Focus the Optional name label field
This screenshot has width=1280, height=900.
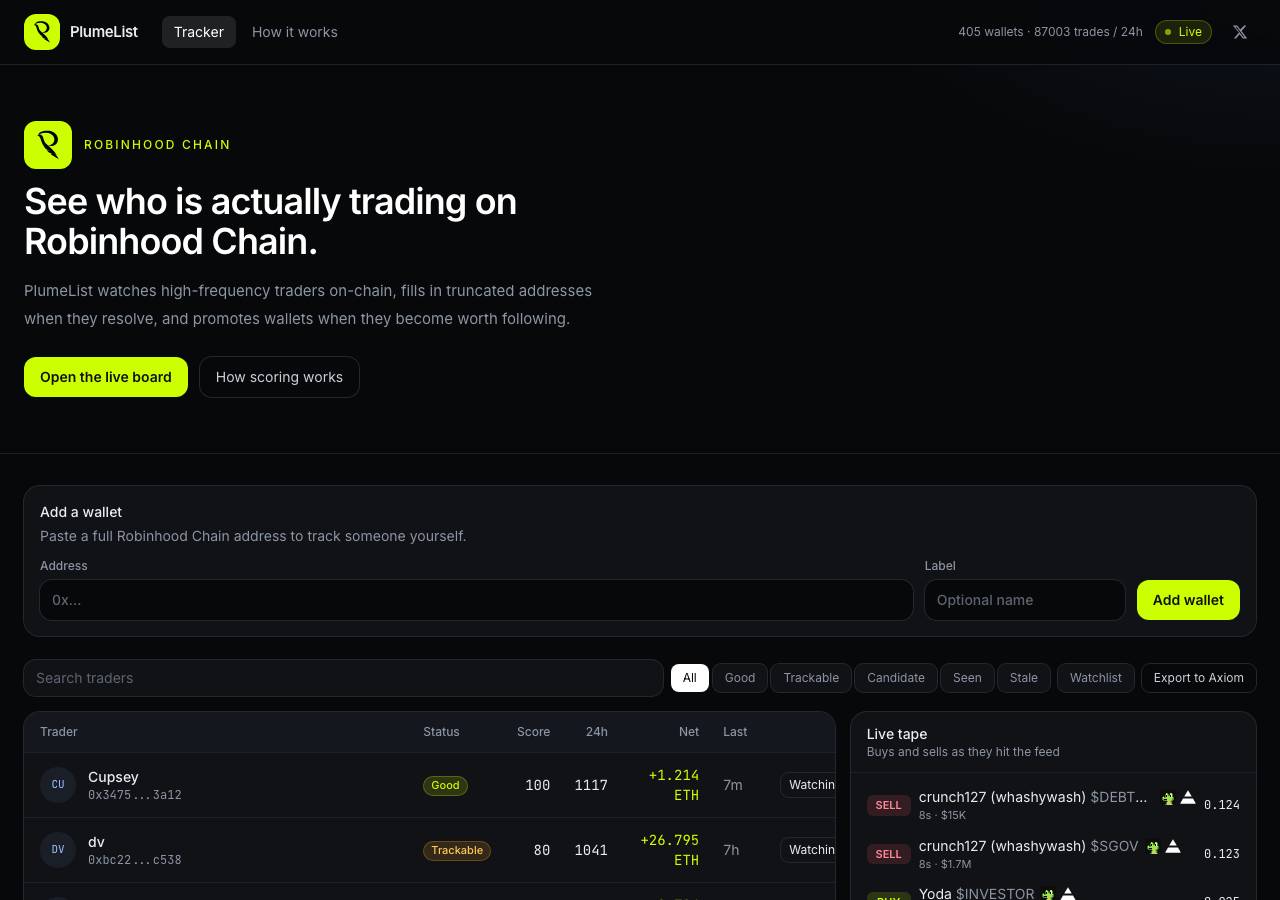pos(1025,600)
